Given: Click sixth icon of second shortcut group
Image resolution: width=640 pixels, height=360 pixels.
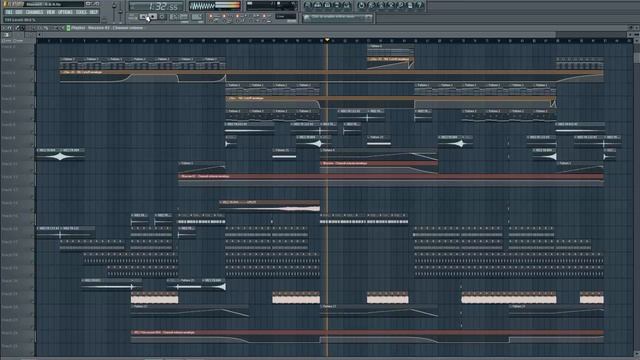Looking at the screenshot, I should click(x=410, y=5).
